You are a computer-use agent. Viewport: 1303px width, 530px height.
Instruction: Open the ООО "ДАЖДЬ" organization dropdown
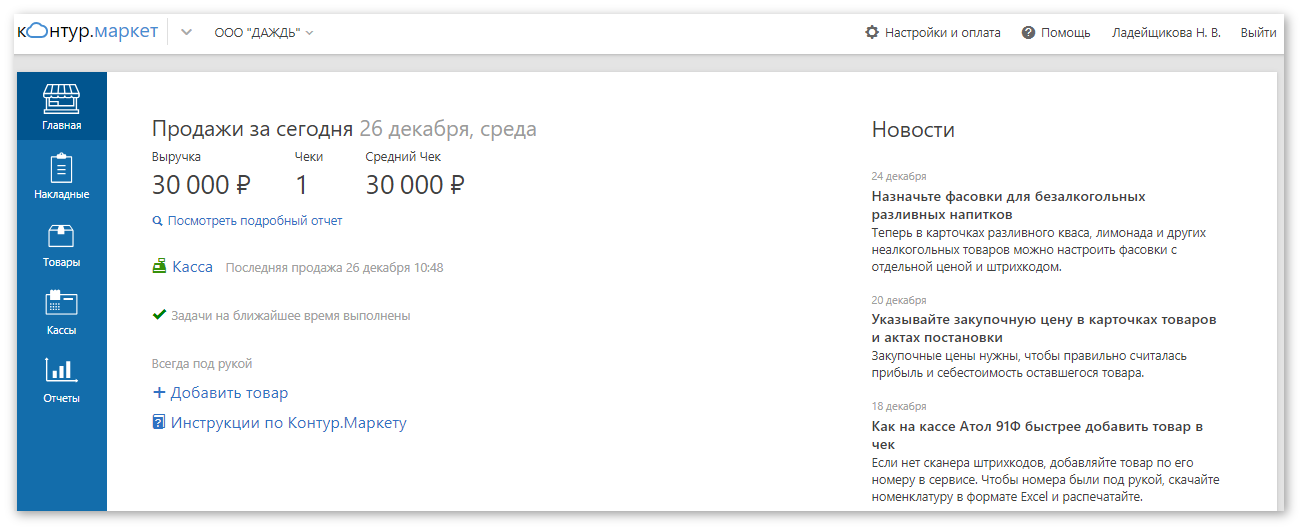pos(264,33)
